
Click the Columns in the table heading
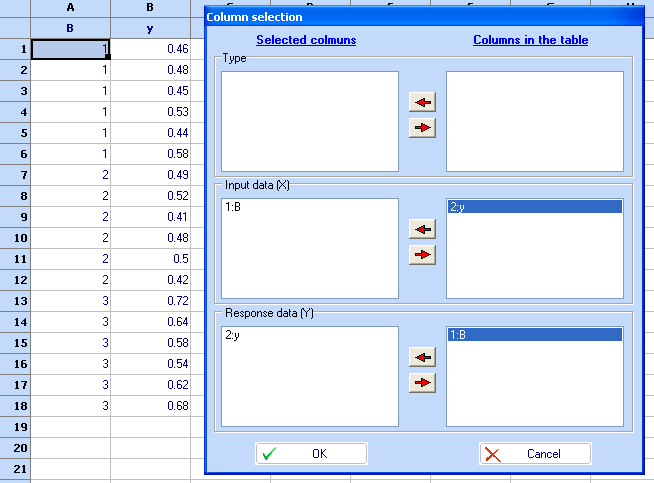pos(530,40)
